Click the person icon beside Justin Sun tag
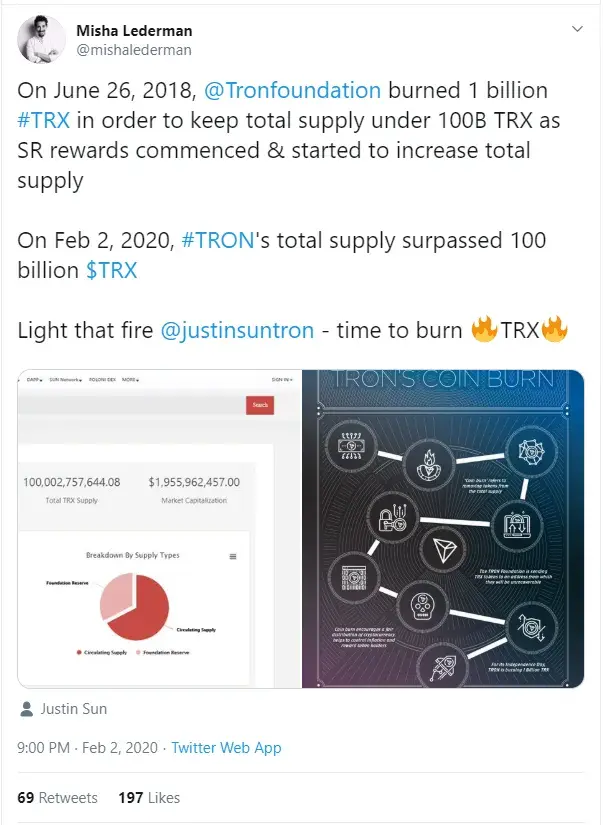Image resolution: width=603 pixels, height=825 pixels. [26, 709]
